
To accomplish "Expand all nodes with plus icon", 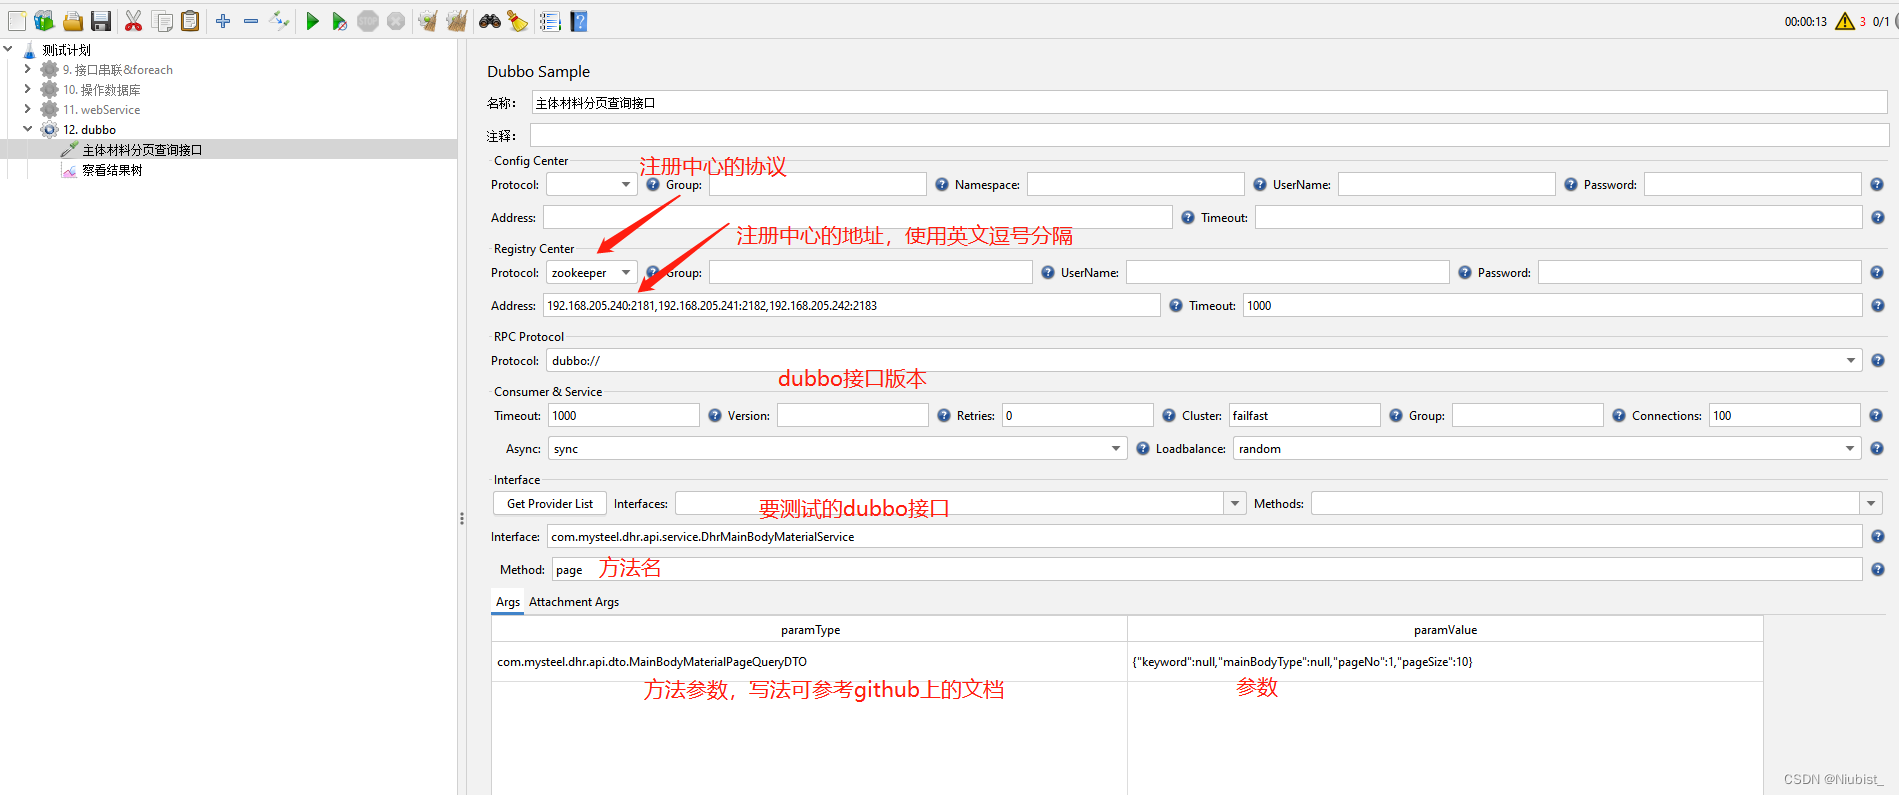I will pyautogui.click(x=223, y=21).
